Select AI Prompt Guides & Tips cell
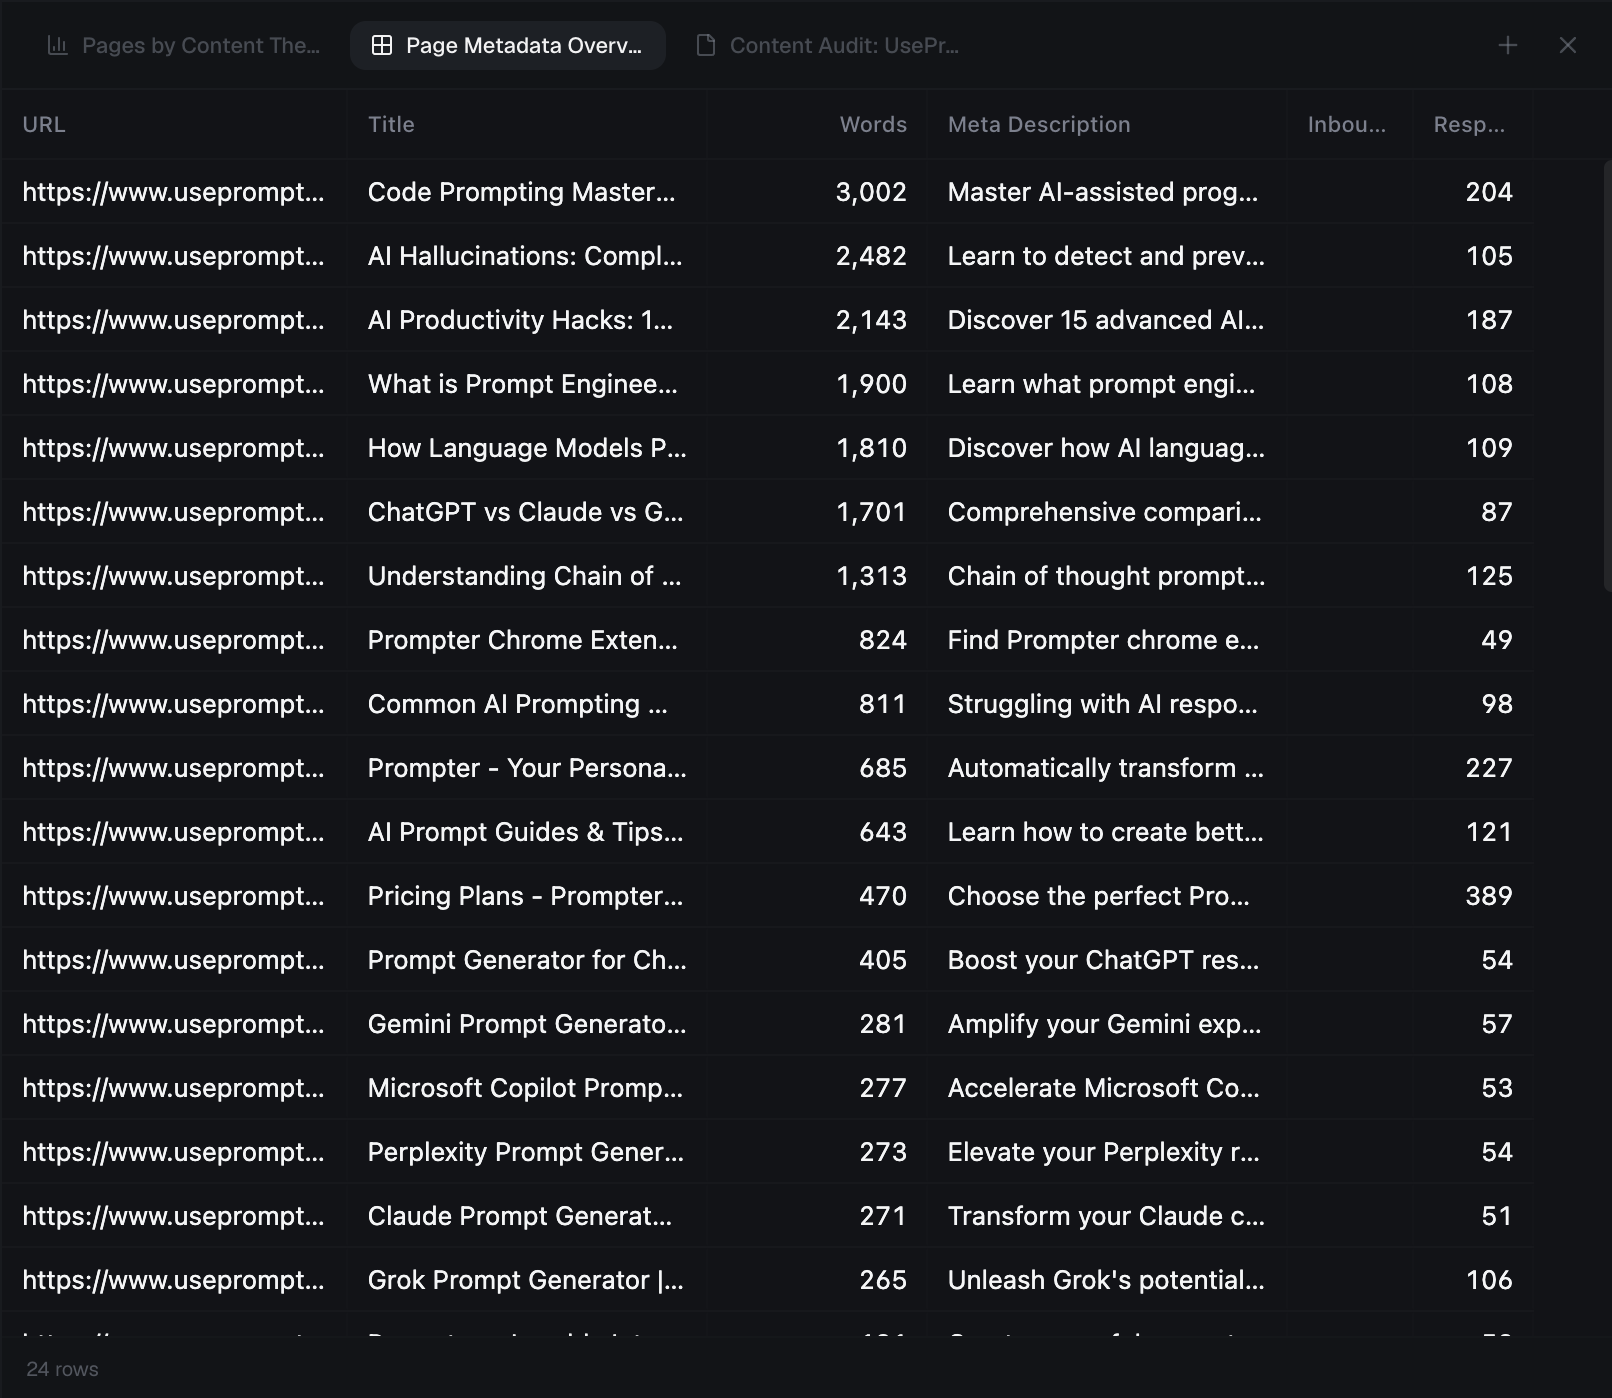 526,832
